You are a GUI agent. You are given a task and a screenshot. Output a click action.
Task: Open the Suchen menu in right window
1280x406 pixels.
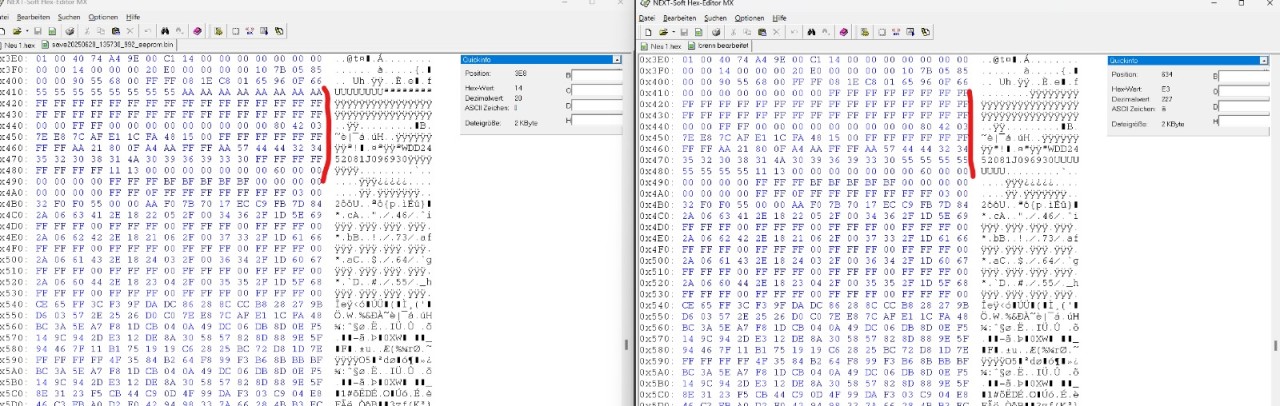pyautogui.click(x=715, y=18)
